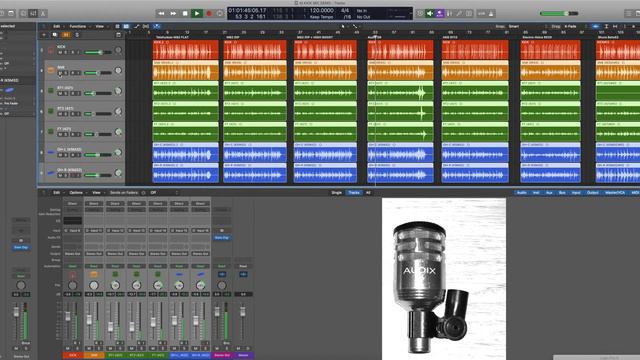
Task: Open the mixer View menu
Action: 96,193
